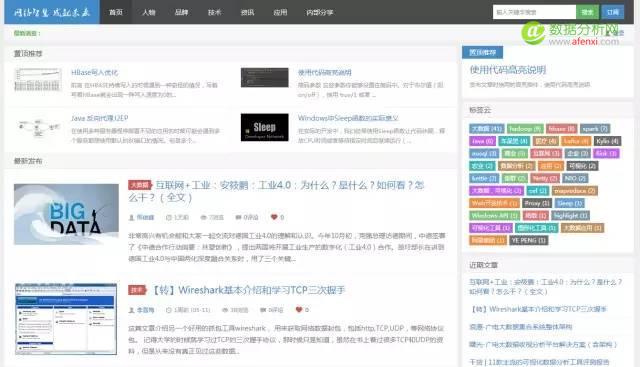Select the kettle tag in tag cloud
Image resolution: width=640 pixels, height=367 pixels.
pyautogui.click(x=484, y=178)
